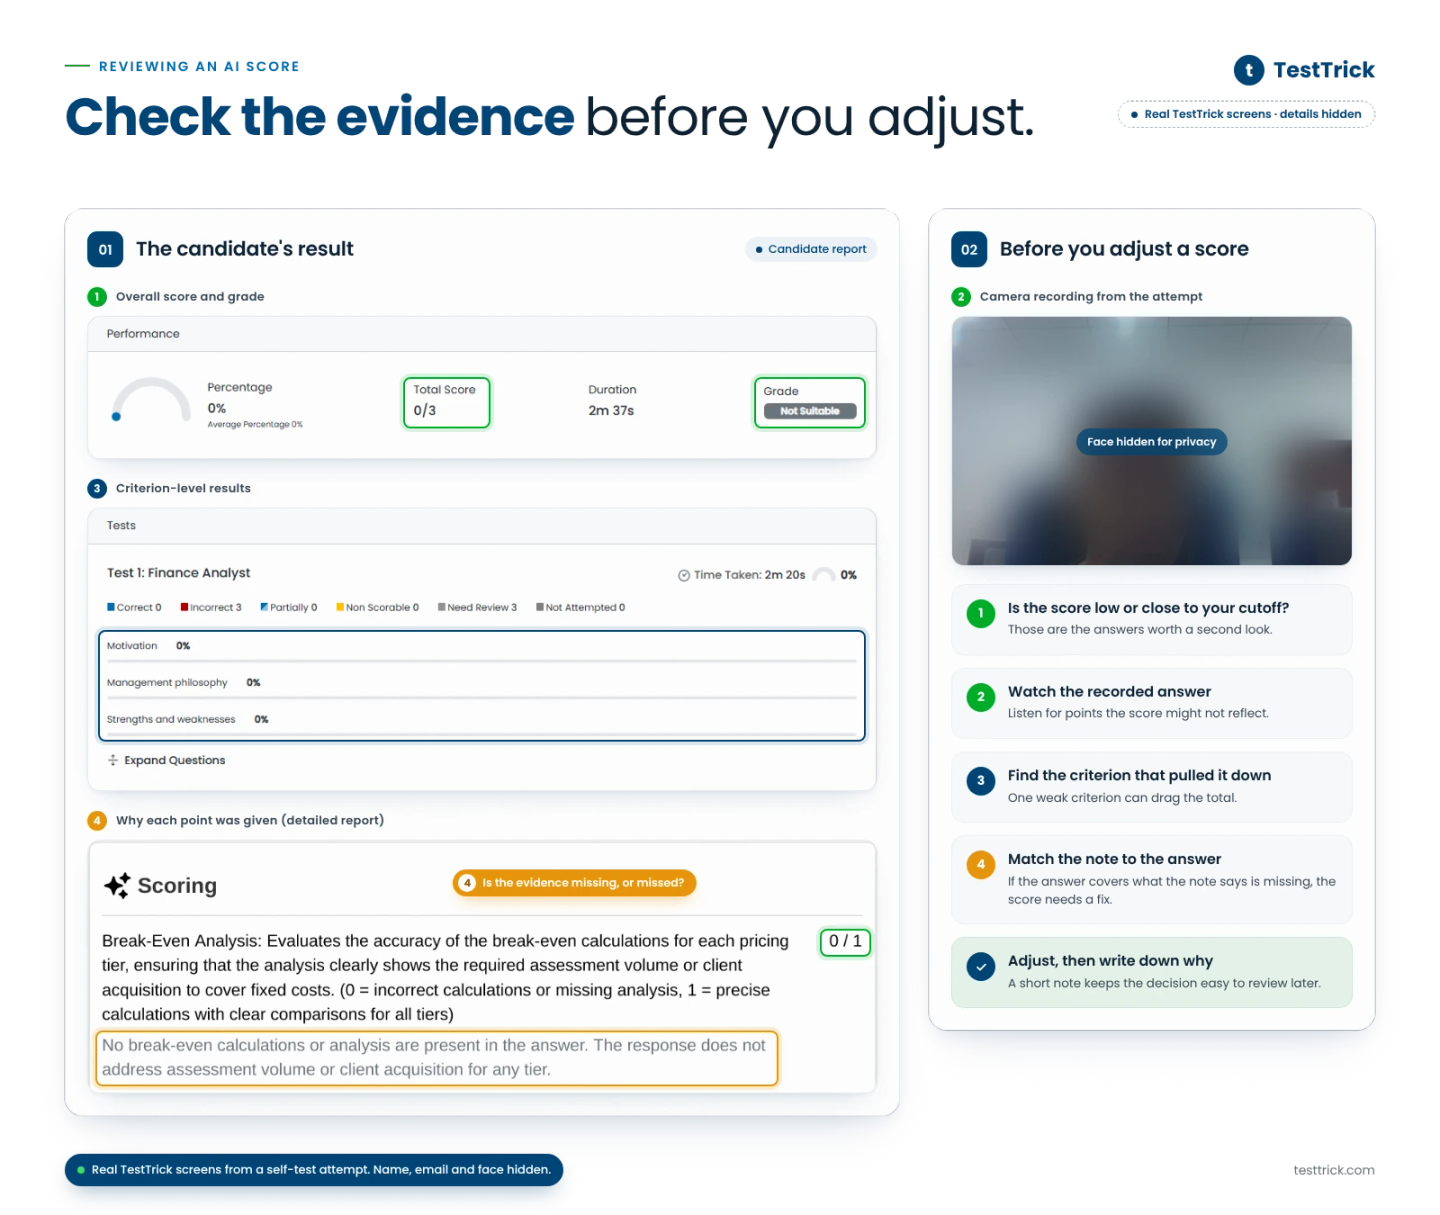Screen dimensions: 1440x1215
Task: Click the Performance panel header
Action: (x=482, y=334)
